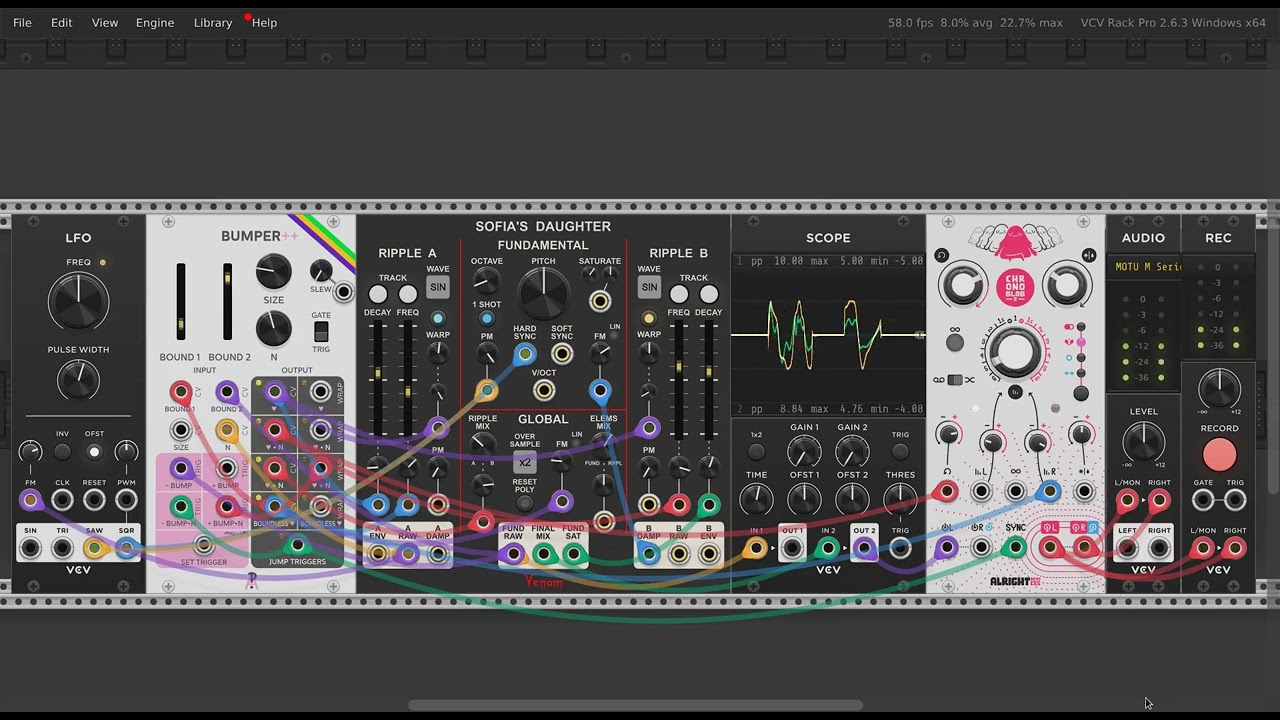
Task: Toggle Ripple B TRACK DECAY button
Action: [709, 294]
